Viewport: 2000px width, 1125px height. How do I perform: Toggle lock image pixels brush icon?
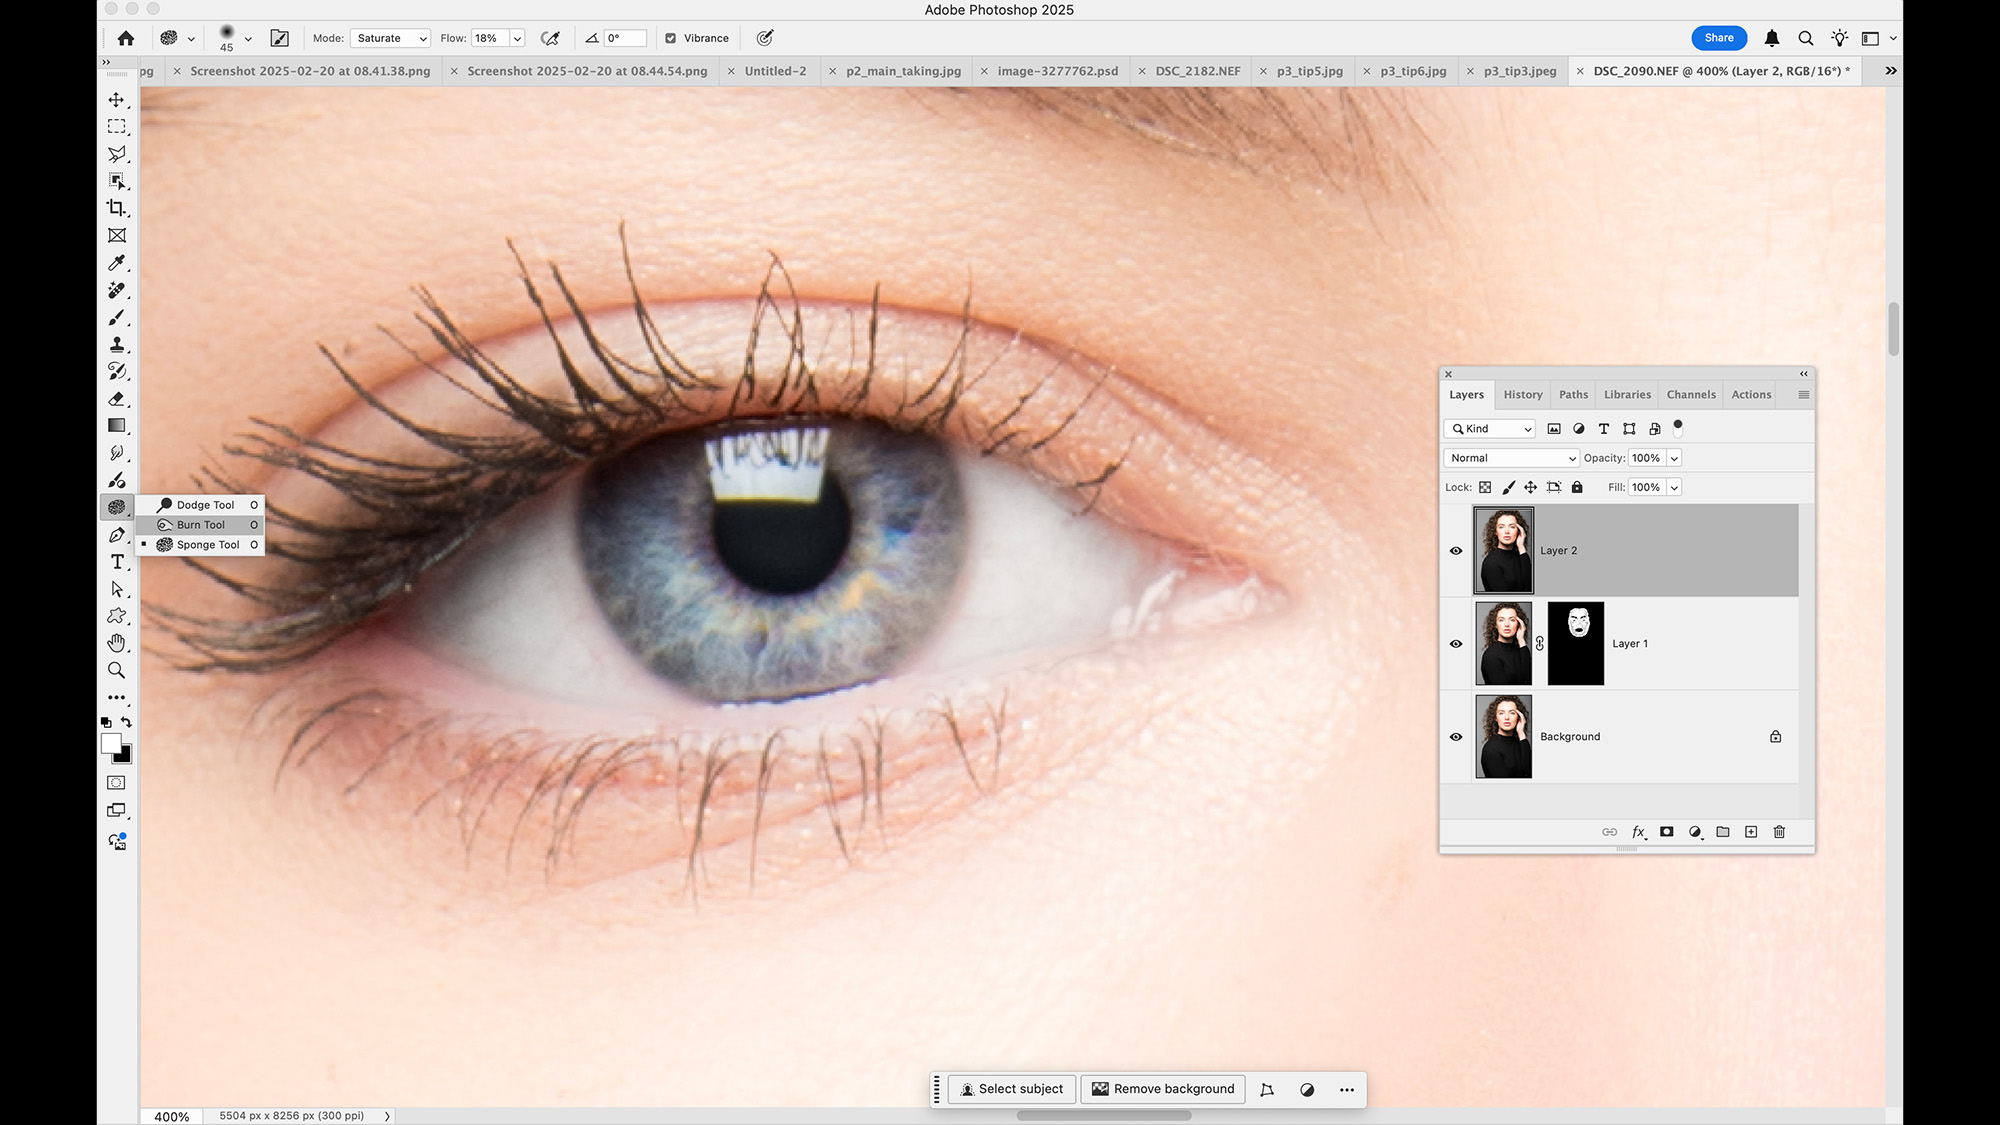pos(1508,487)
